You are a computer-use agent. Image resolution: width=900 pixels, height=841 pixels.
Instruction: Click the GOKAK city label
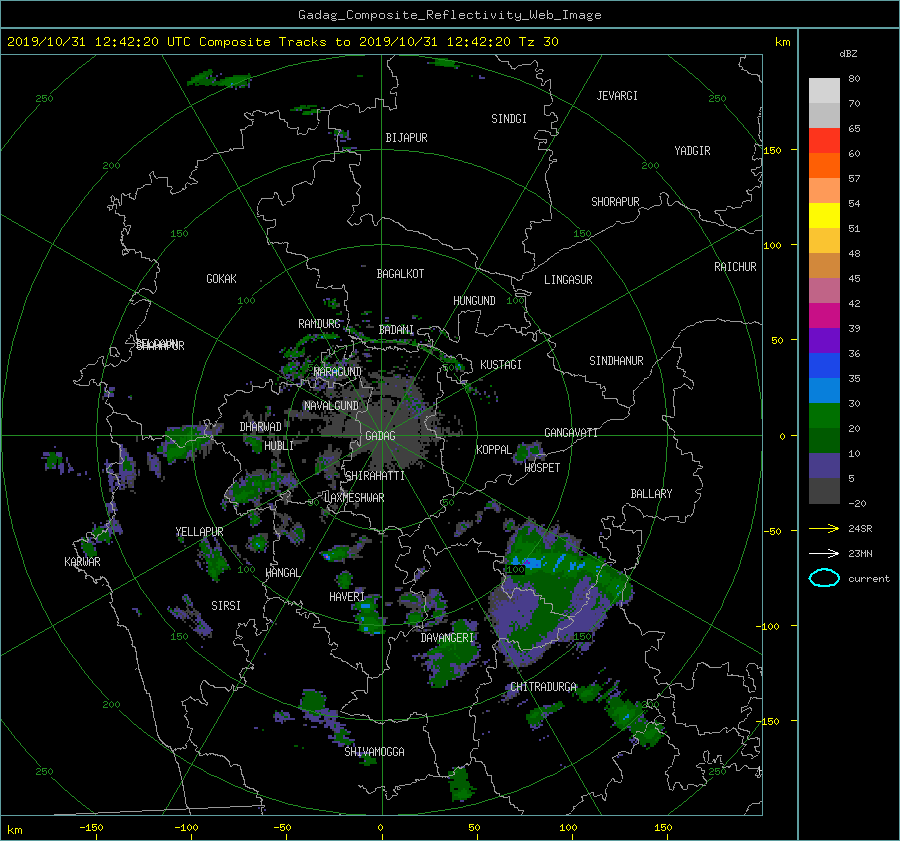221,279
